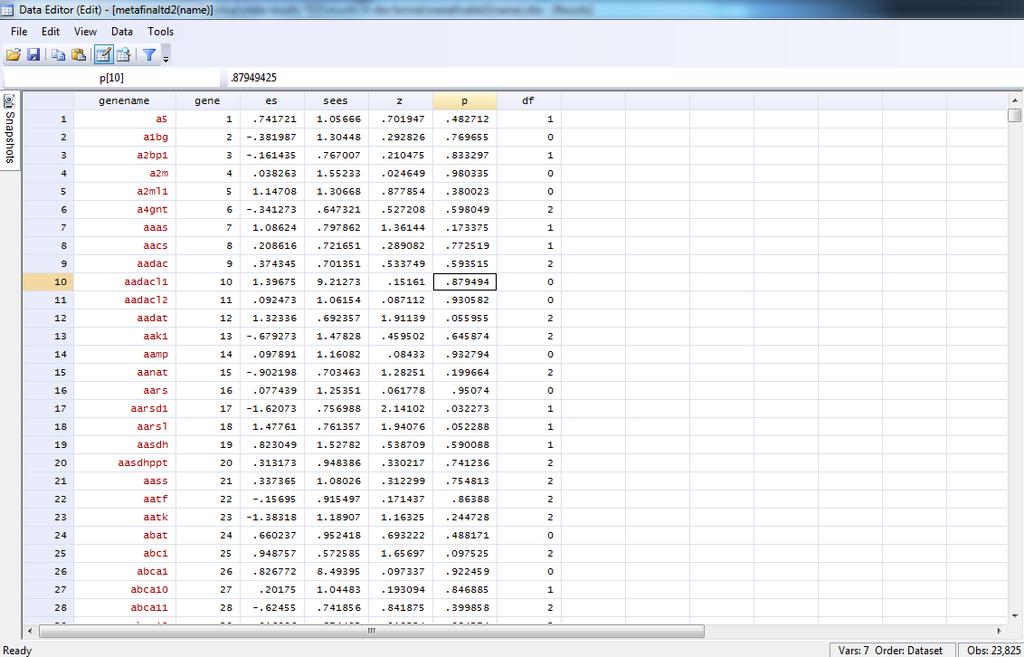This screenshot has height=657, width=1024.
Task: Click the genename cell aasdhppt
Action: (x=125, y=463)
